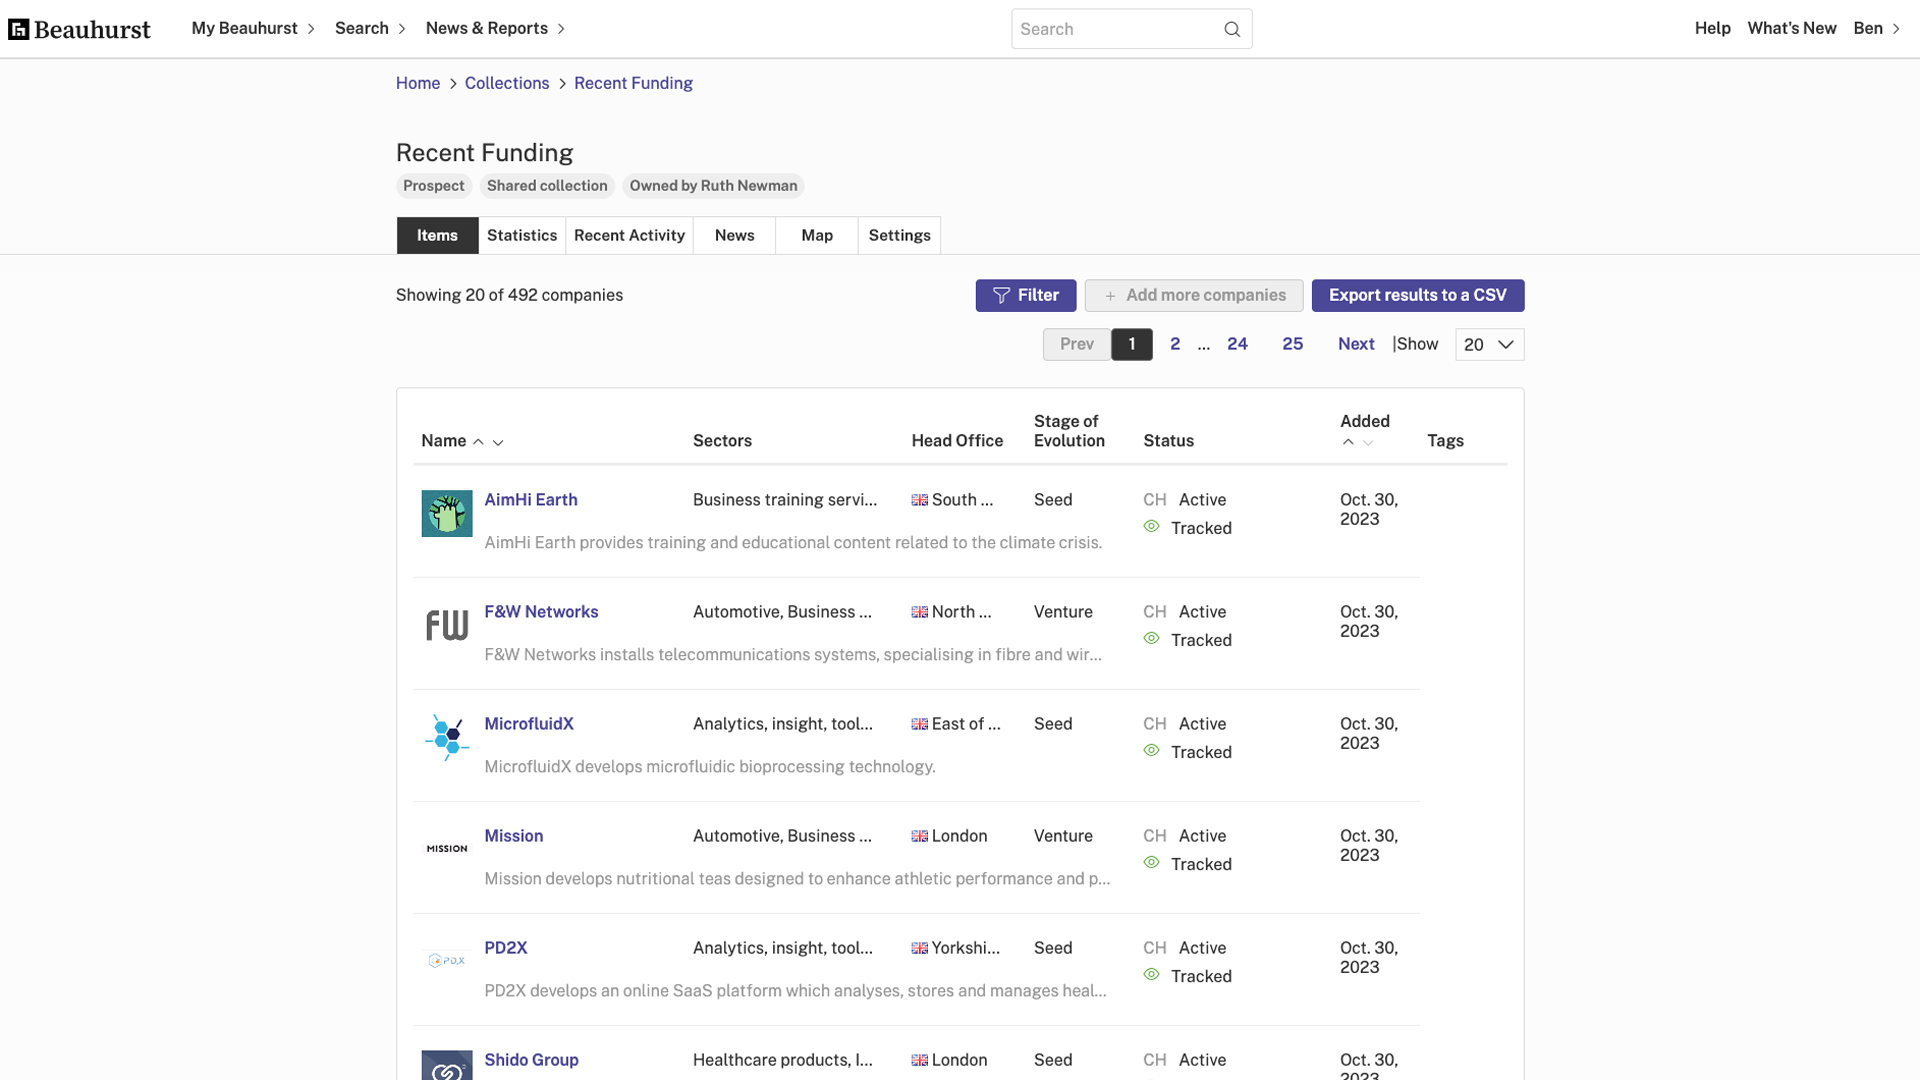Click the Help link
Image resolution: width=1920 pixels, height=1080 pixels.
coord(1712,28)
